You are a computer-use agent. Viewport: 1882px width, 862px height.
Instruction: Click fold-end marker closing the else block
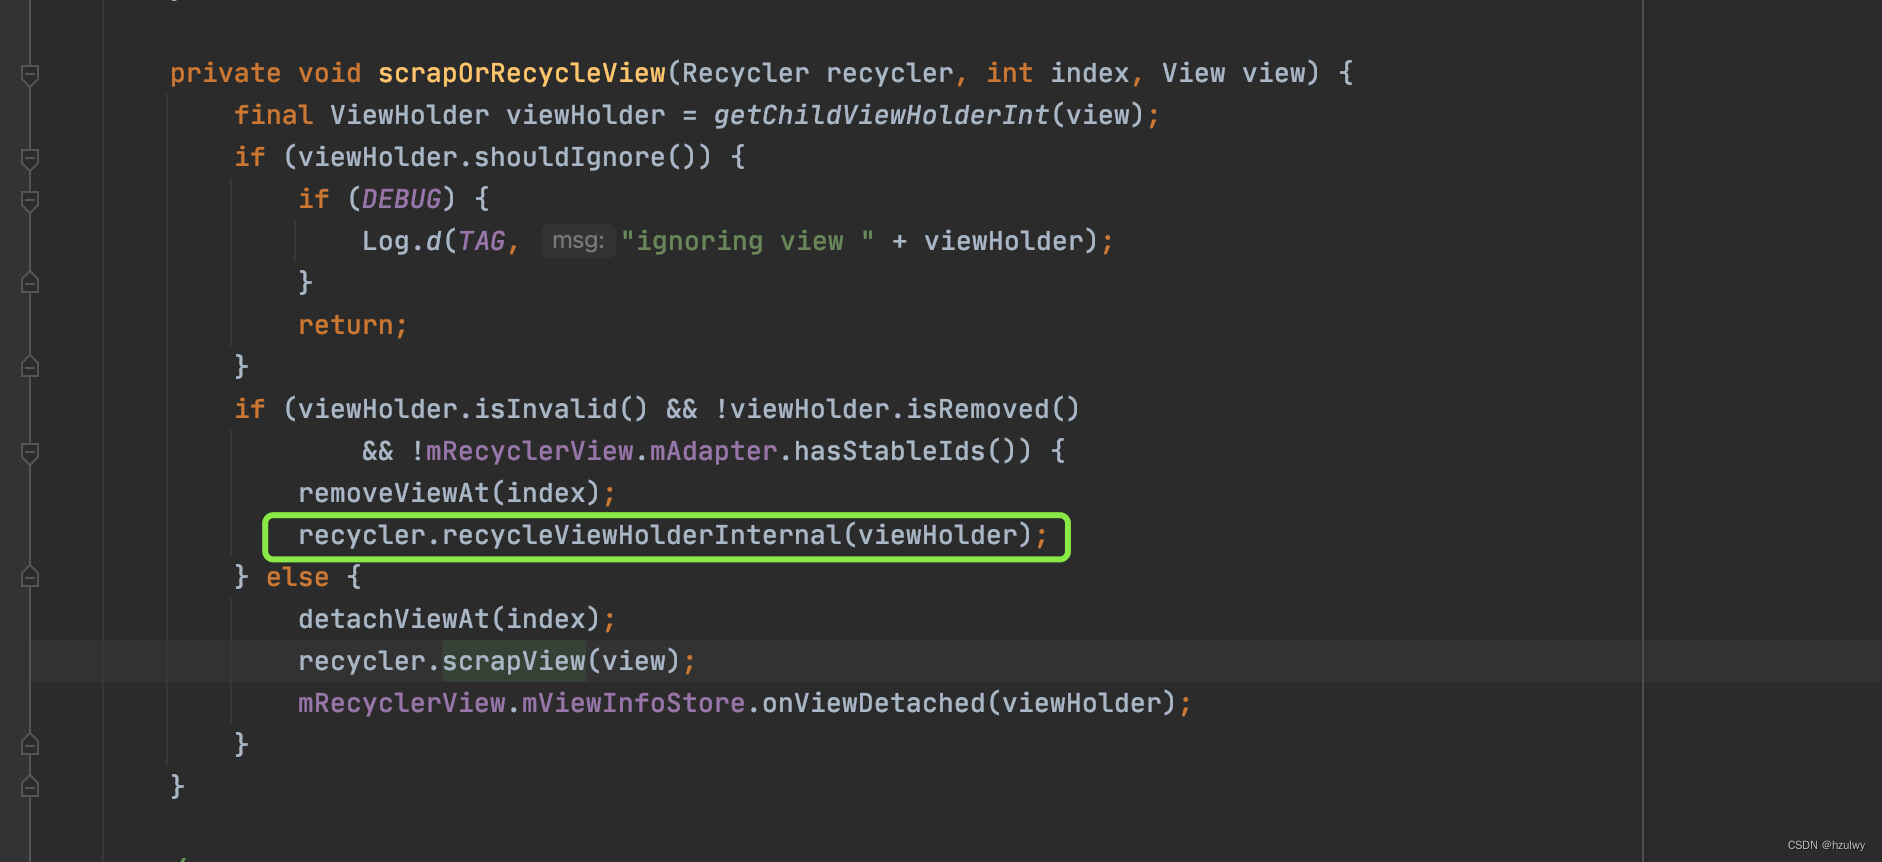pyautogui.click(x=30, y=745)
